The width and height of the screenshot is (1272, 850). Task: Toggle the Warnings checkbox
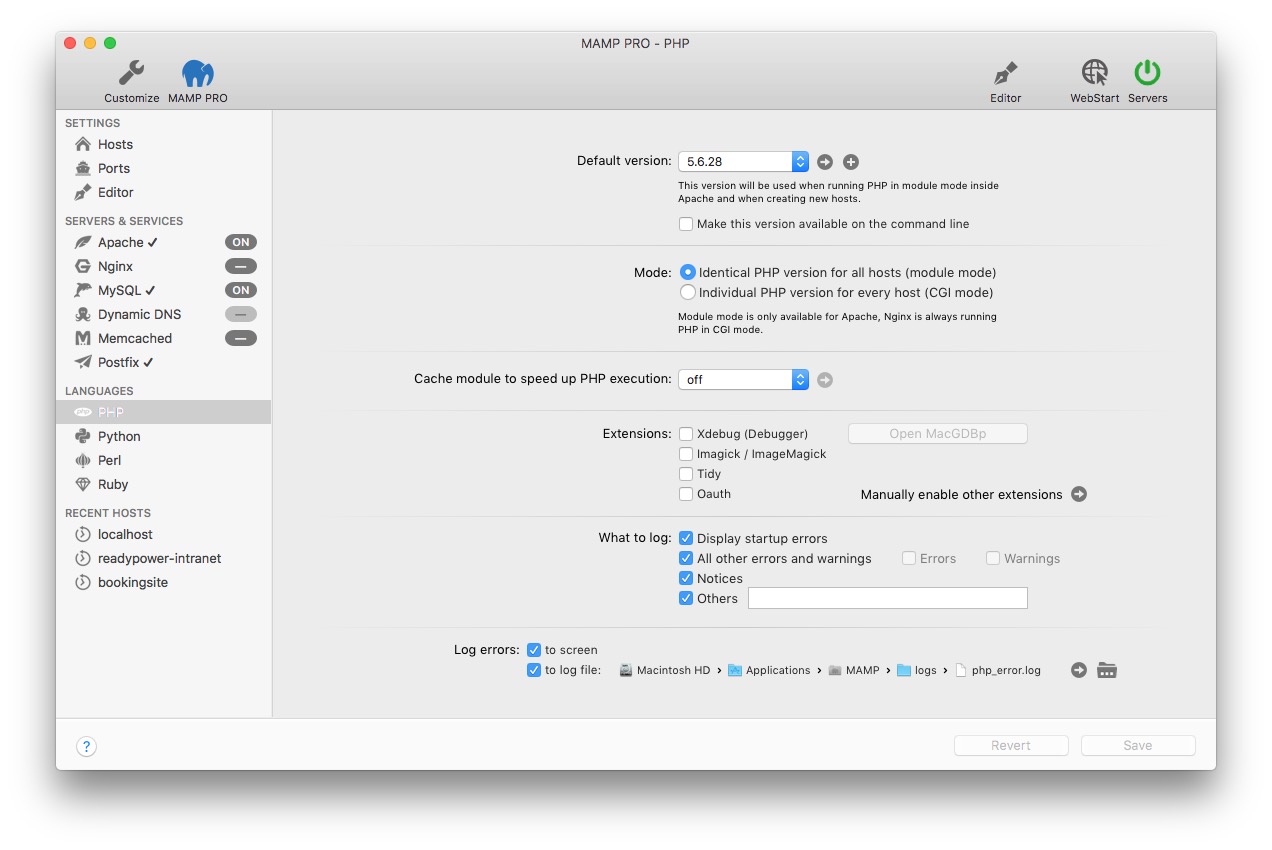click(x=993, y=558)
